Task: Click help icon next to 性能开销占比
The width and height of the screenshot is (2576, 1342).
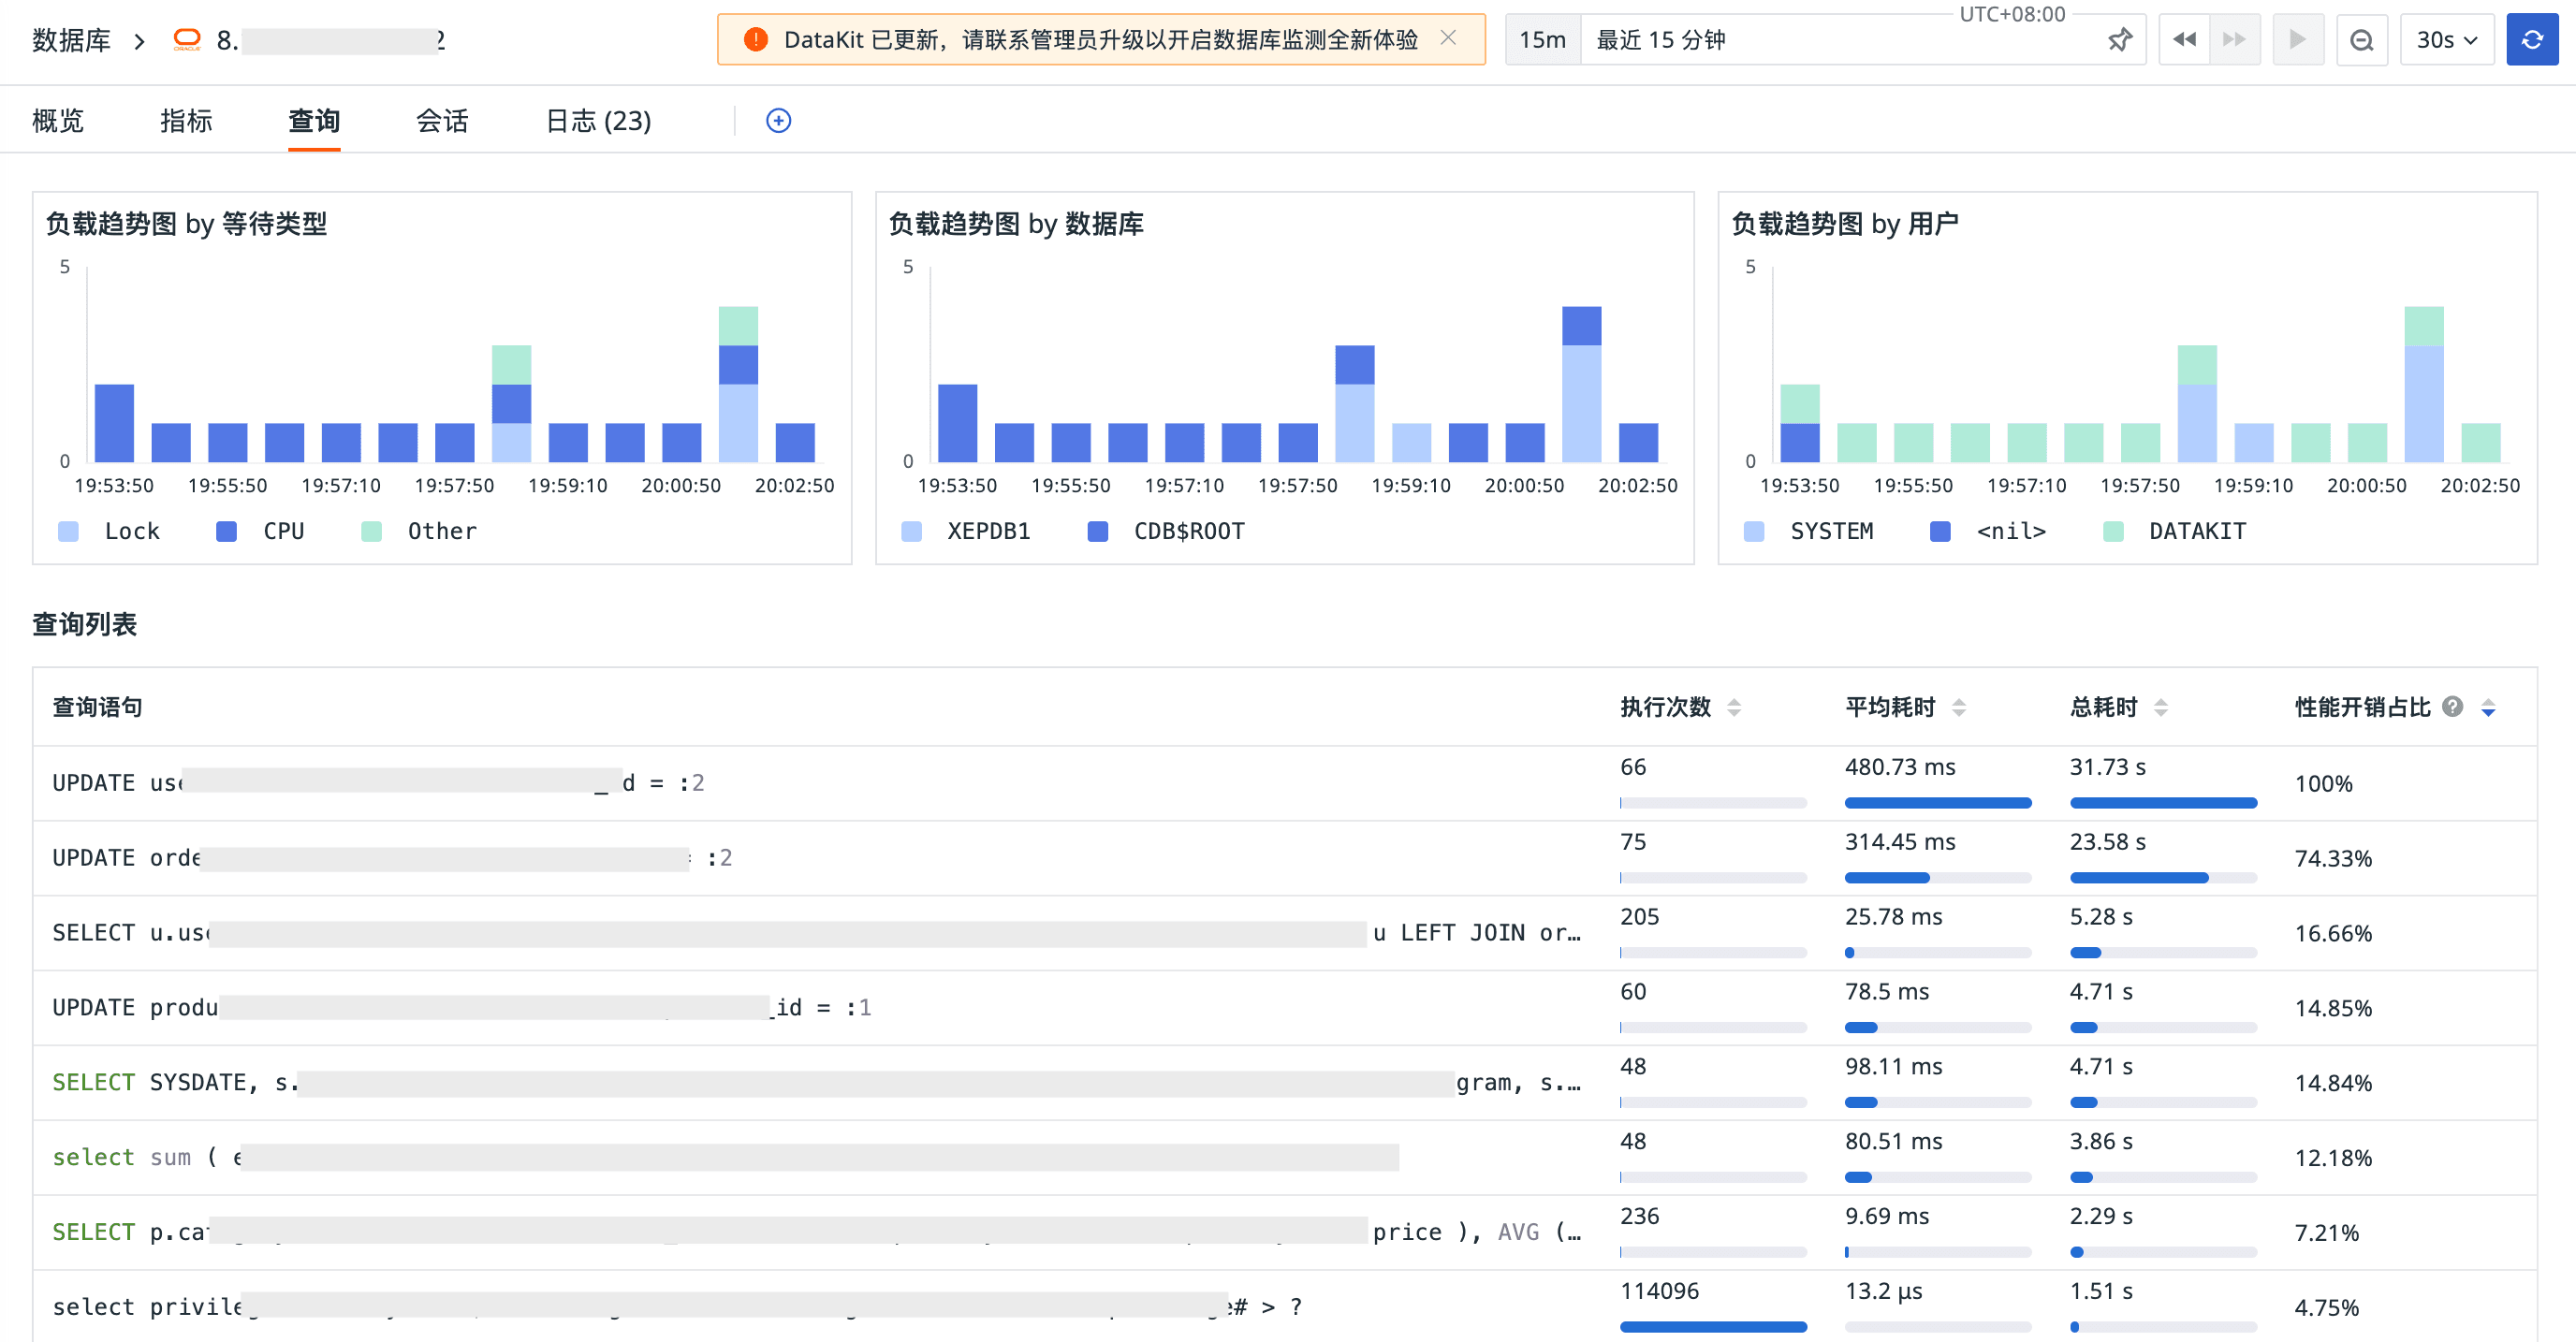Action: [2452, 707]
